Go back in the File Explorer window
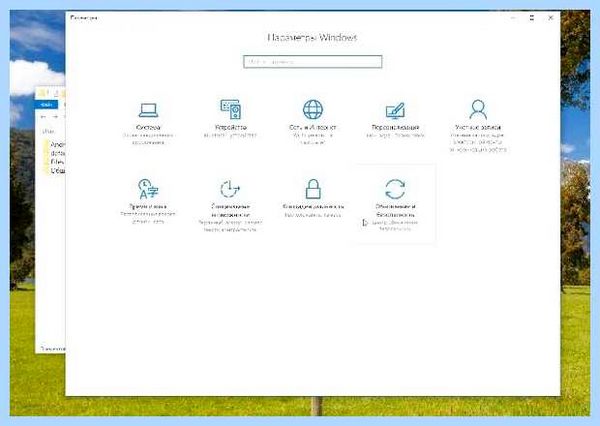The image size is (600, 426). pyautogui.click(x=43, y=116)
